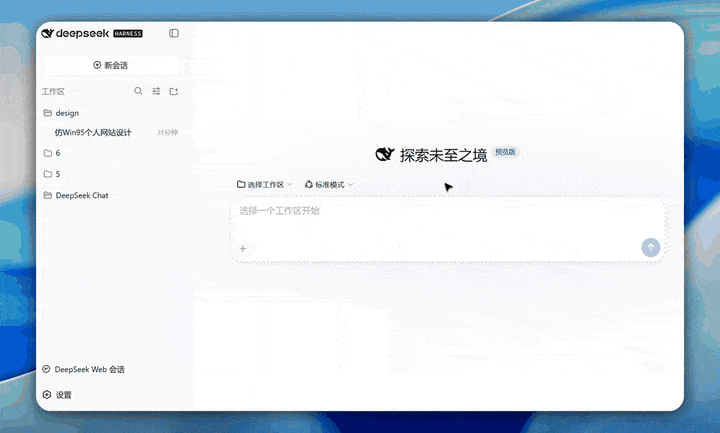Click the send arrow button

click(x=651, y=247)
